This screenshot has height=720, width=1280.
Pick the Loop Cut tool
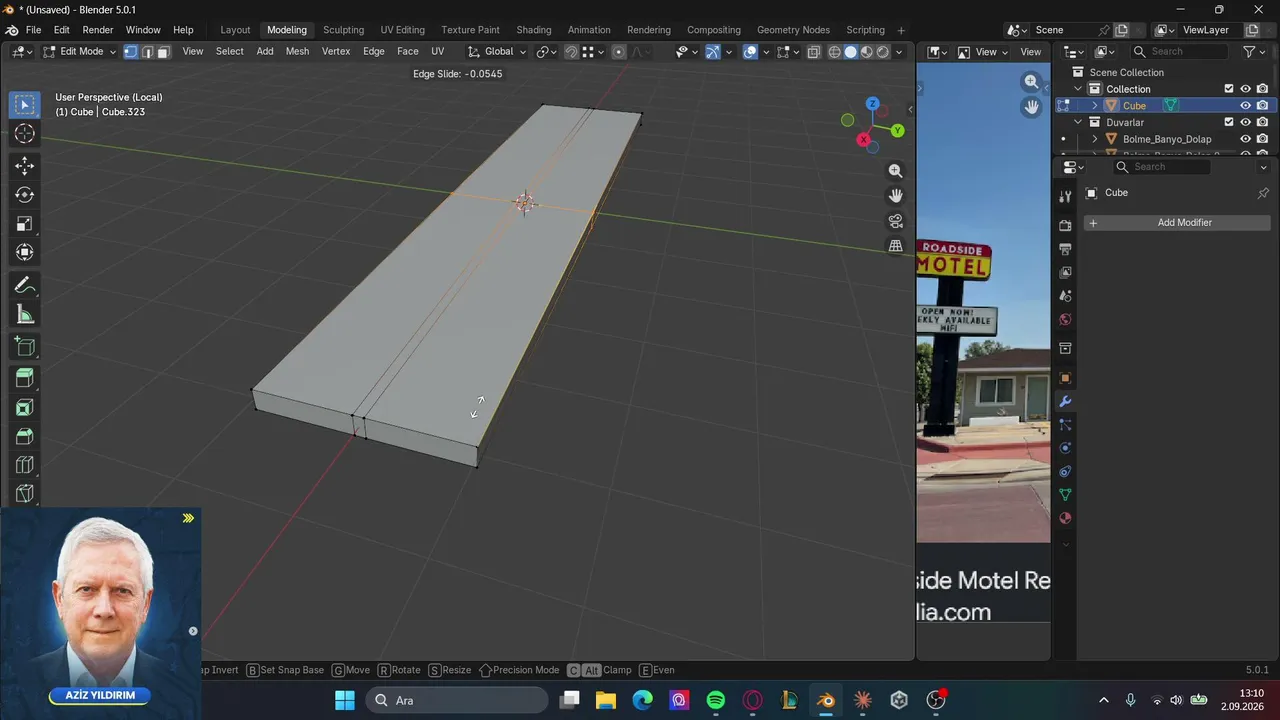25,465
